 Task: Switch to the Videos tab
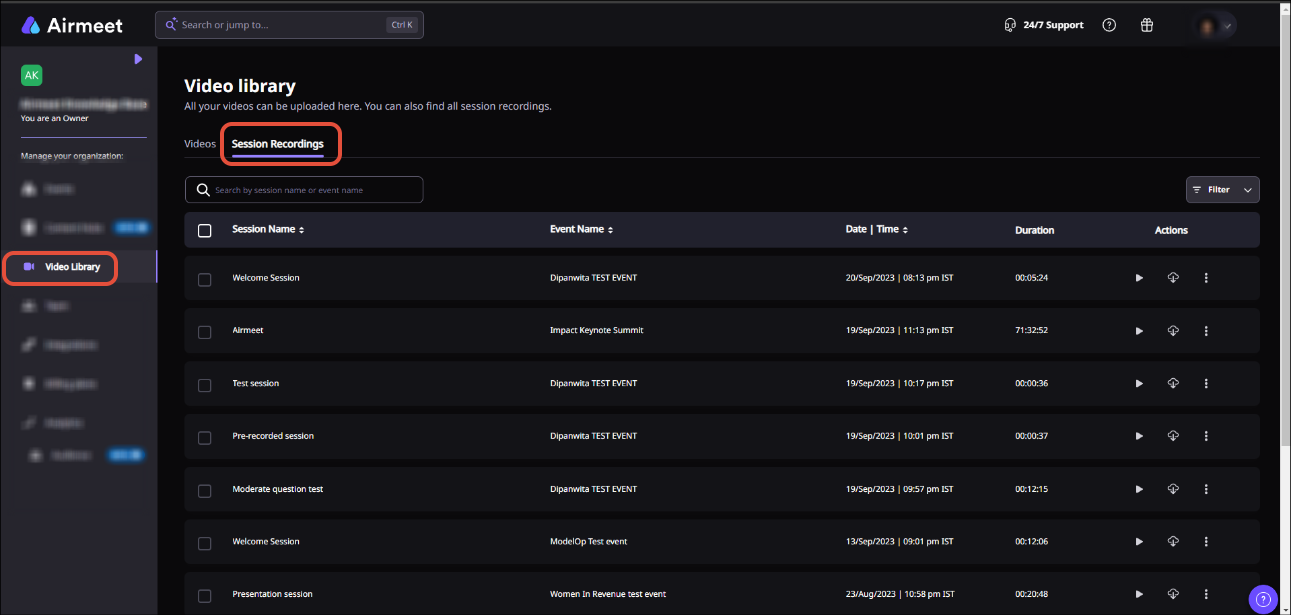200,144
